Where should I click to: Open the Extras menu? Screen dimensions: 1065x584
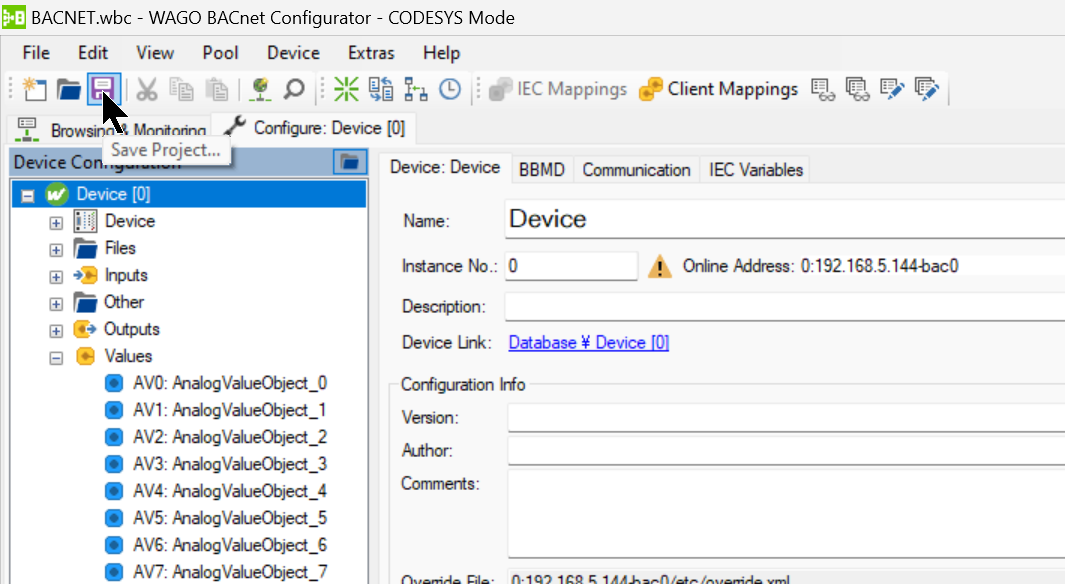coord(371,53)
